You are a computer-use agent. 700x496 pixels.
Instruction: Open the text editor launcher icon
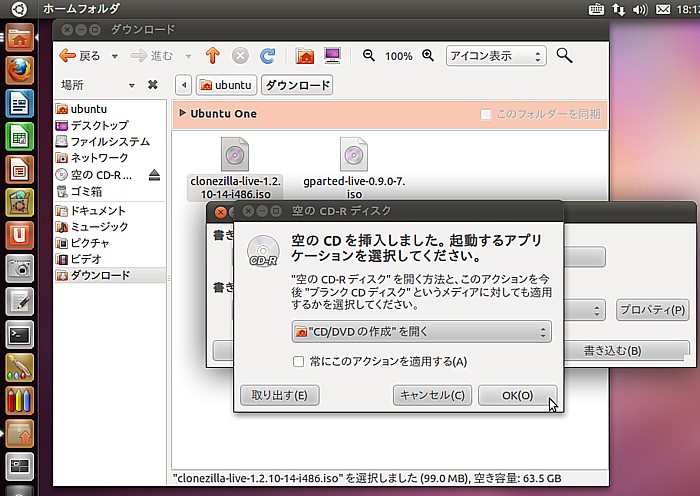click(19, 301)
